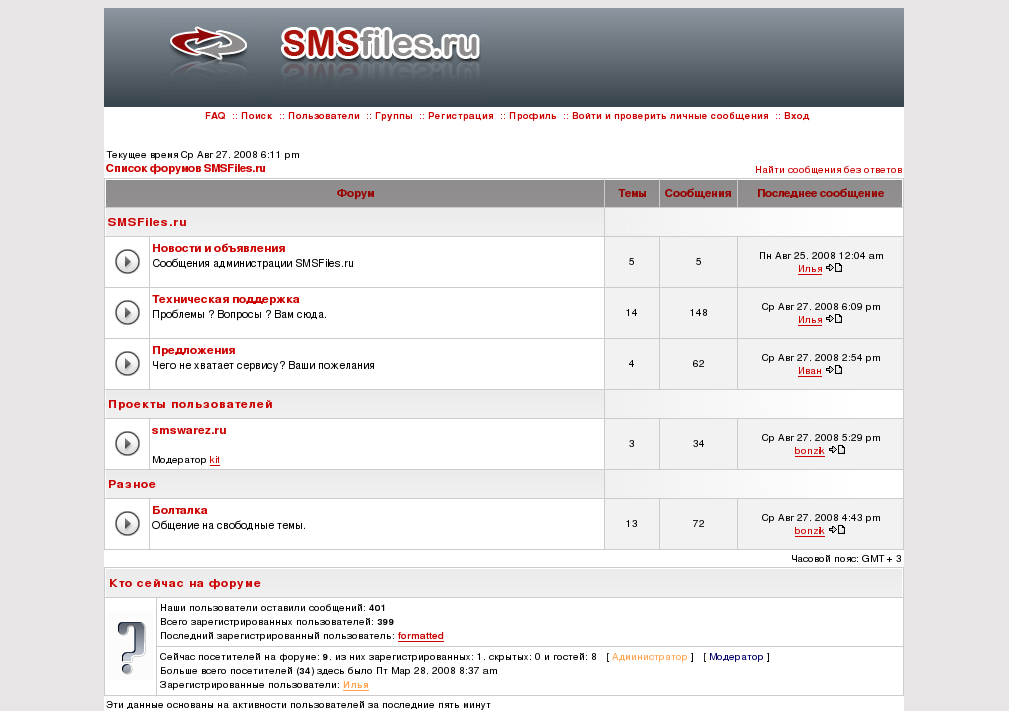Open the smswarez.ru forum

(189, 430)
